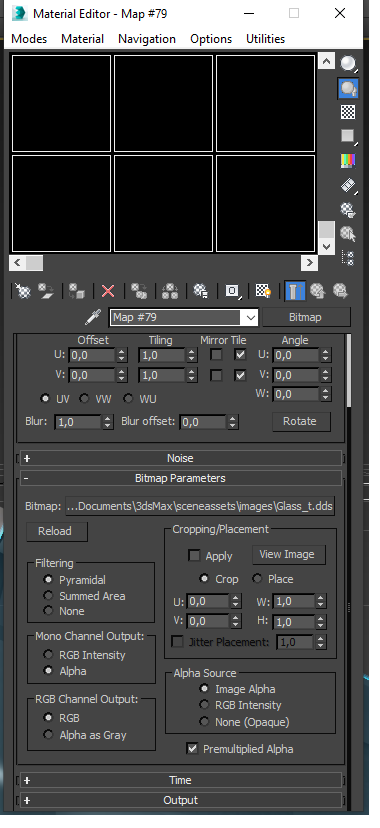Open Material ID Channel flyout
Viewport: 380px width, 828px height.
(232, 291)
